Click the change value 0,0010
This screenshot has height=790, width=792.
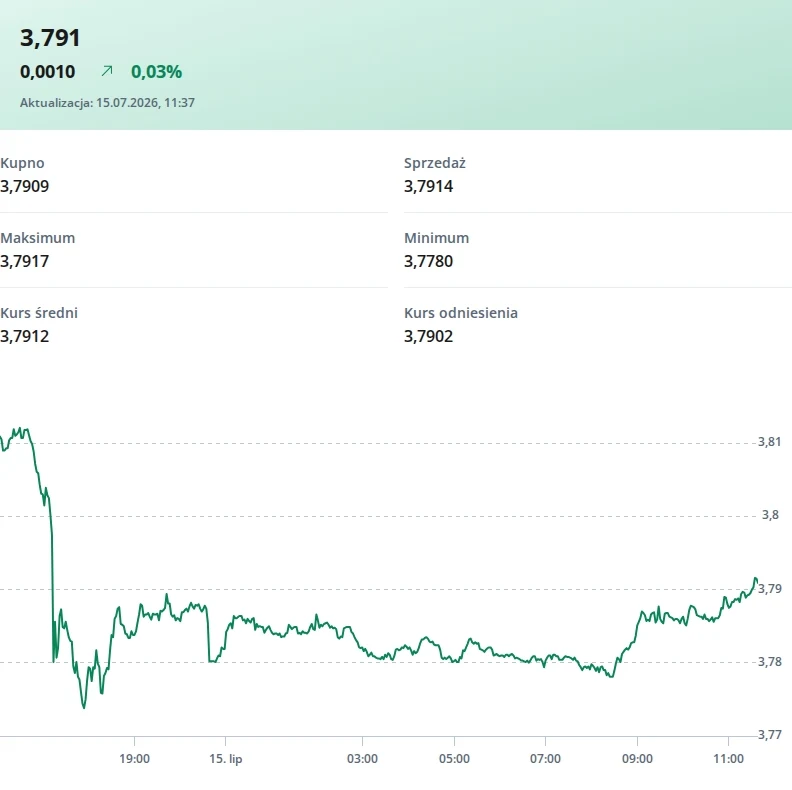coord(47,72)
